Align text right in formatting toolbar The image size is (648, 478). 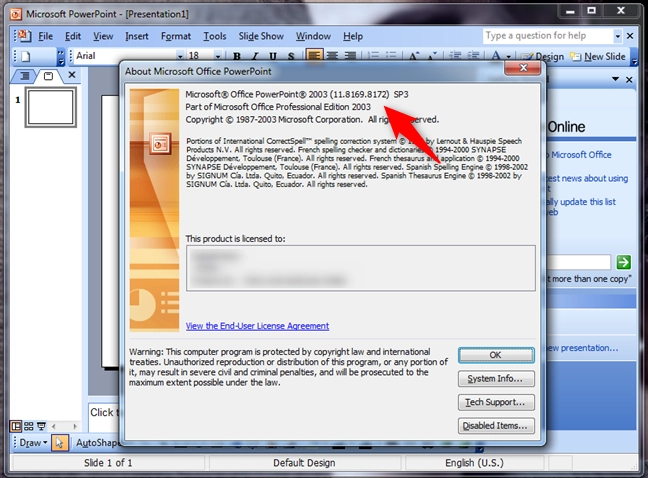coord(350,55)
